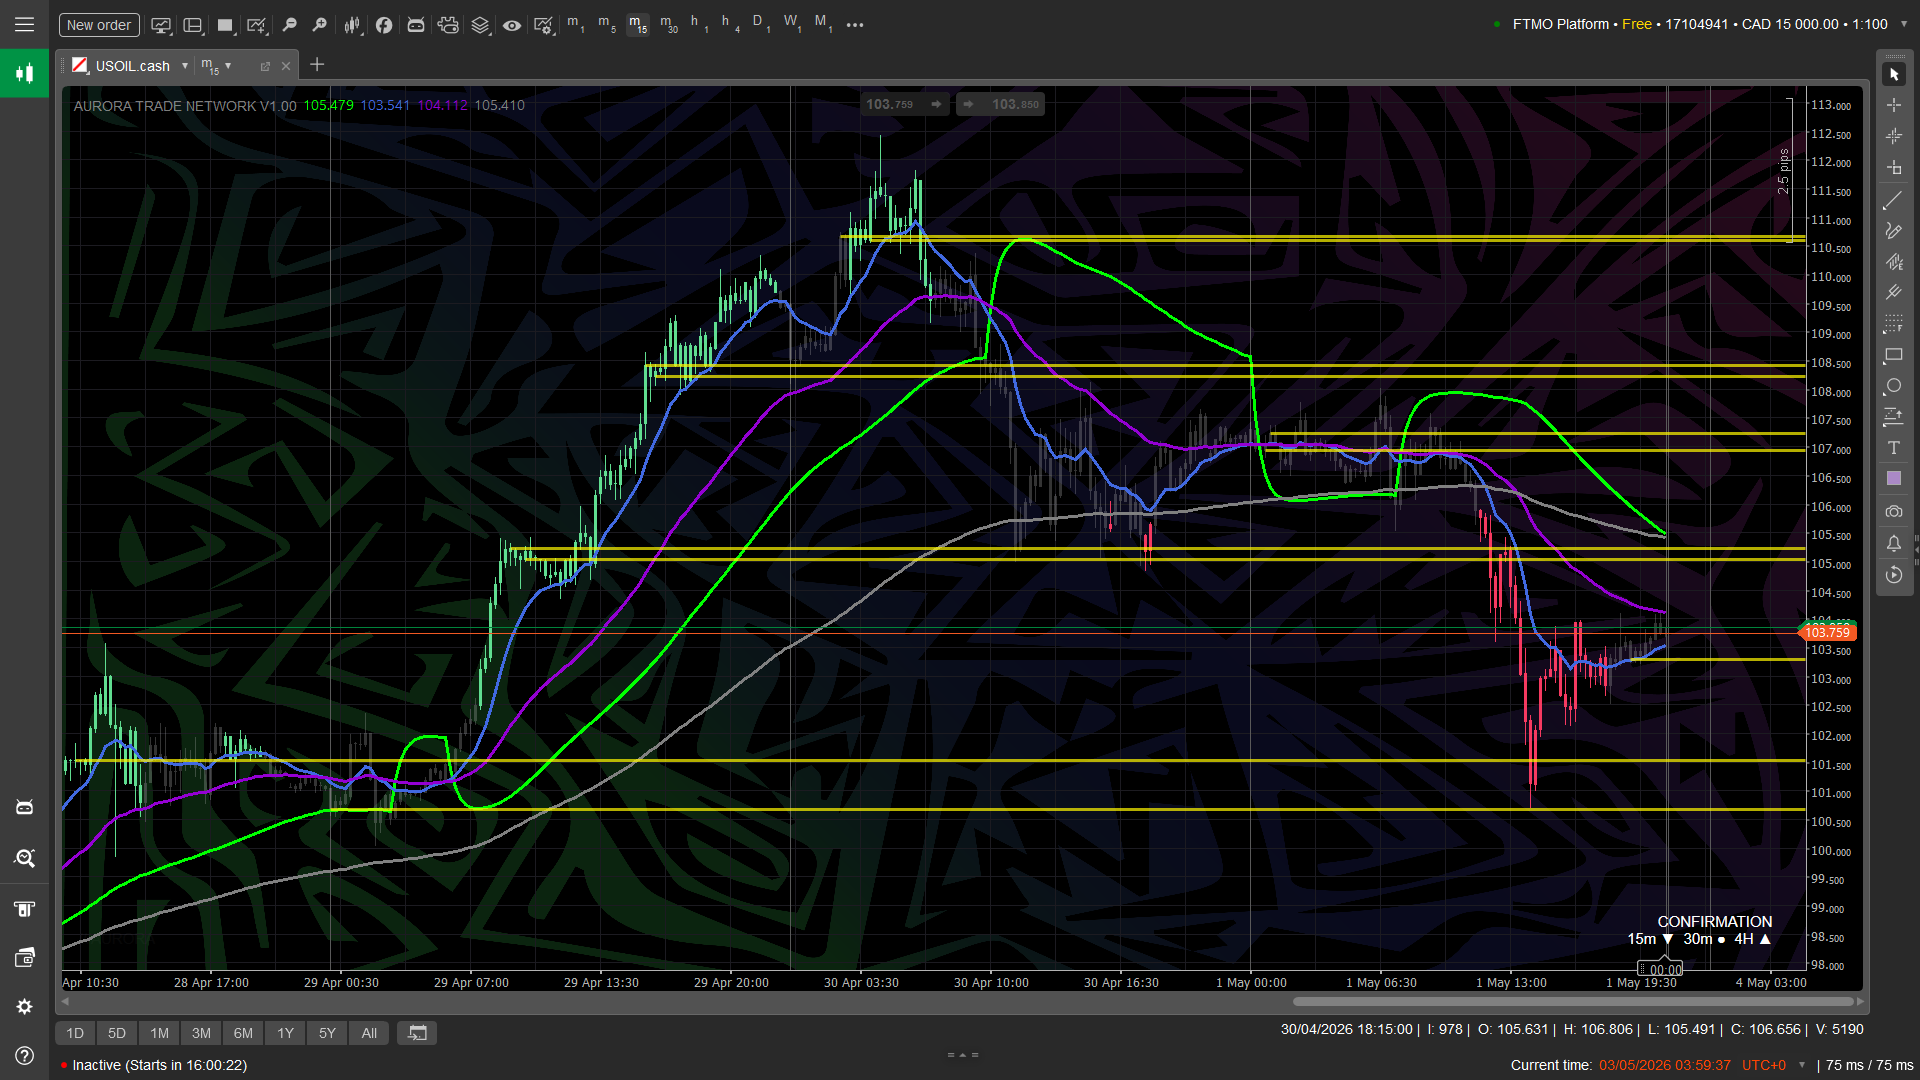This screenshot has width=1920, height=1080.
Task: Switch to h1 timeframe
Action: (699, 24)
